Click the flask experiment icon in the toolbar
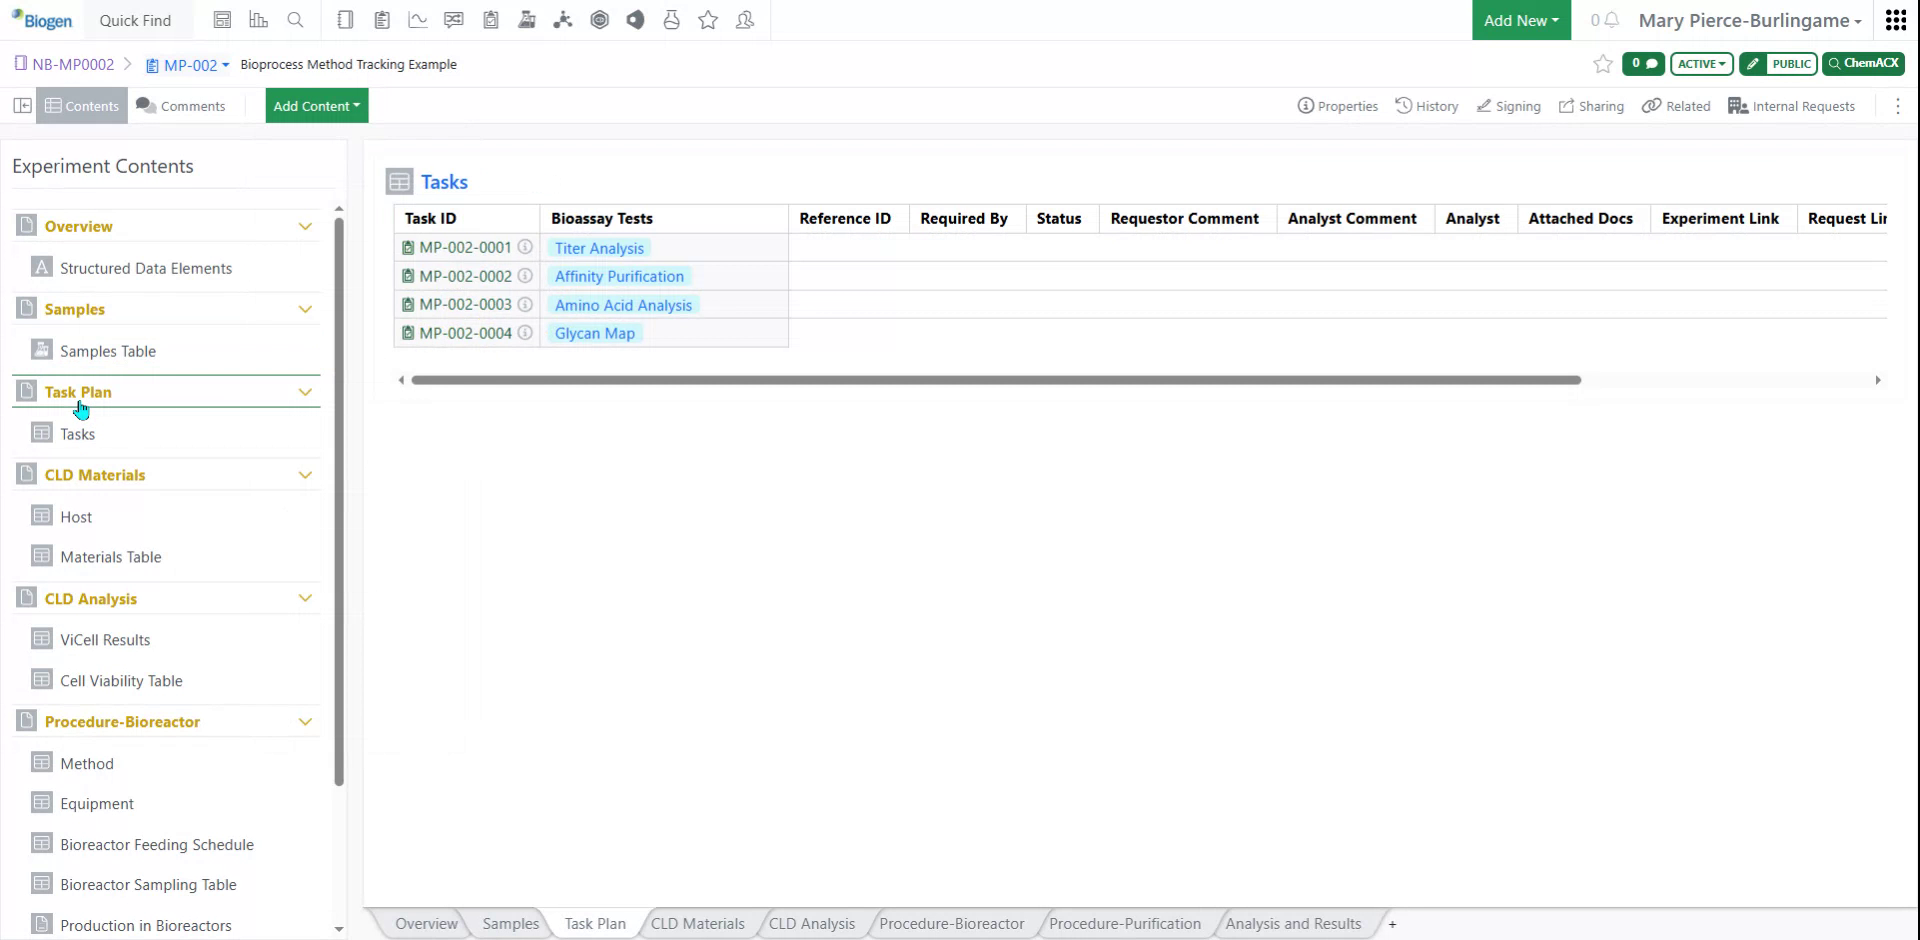 527,19
